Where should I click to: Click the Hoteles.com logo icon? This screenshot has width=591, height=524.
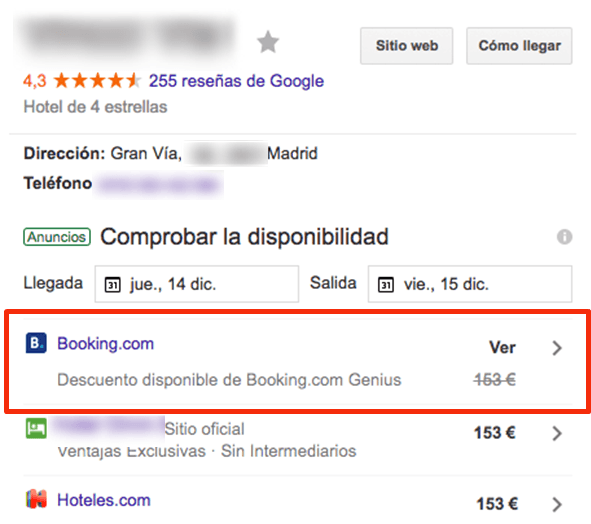(x=36, y=499)
